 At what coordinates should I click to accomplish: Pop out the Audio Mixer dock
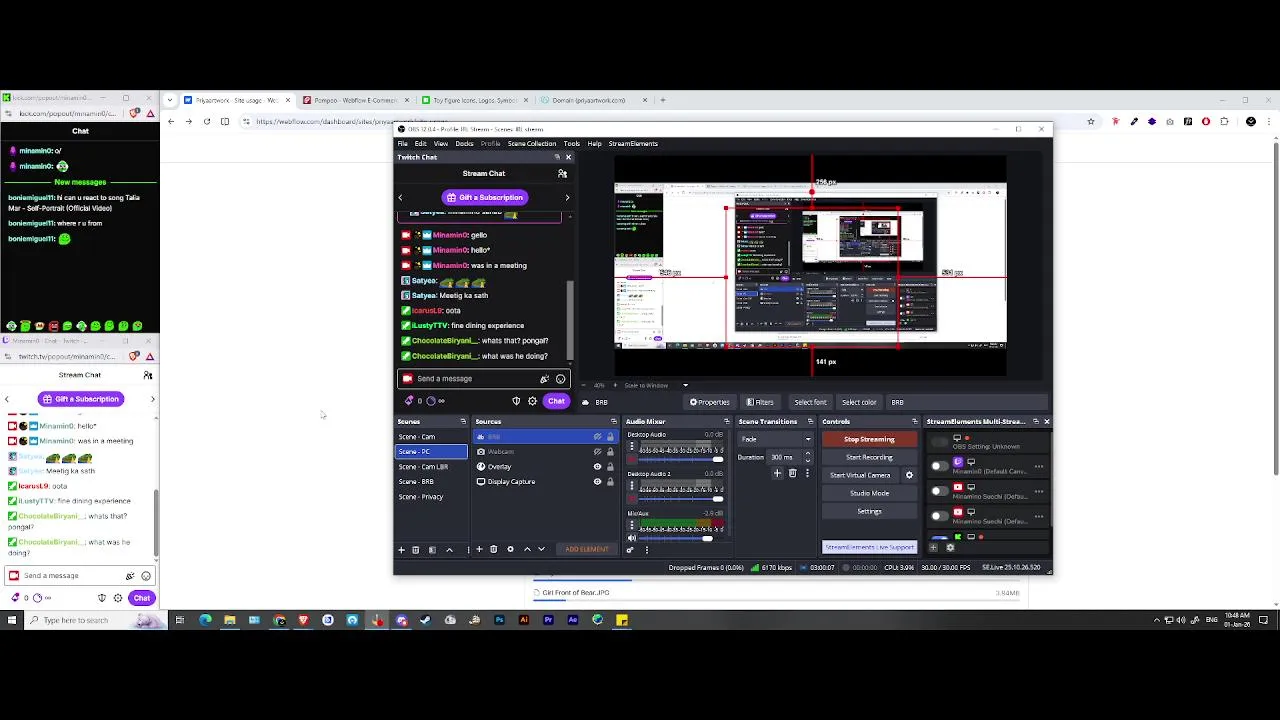pos(727,421)
